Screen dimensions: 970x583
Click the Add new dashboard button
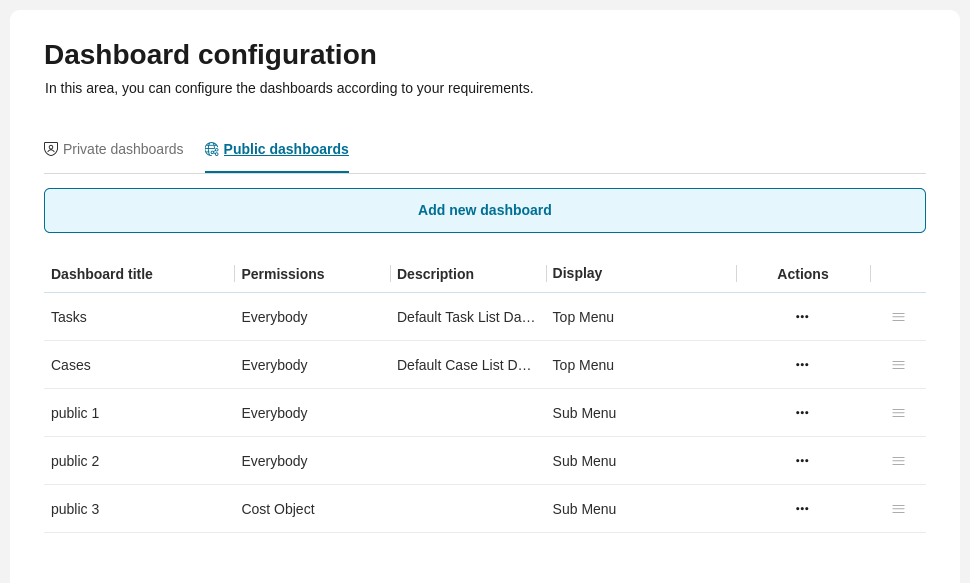pos(485,210)
